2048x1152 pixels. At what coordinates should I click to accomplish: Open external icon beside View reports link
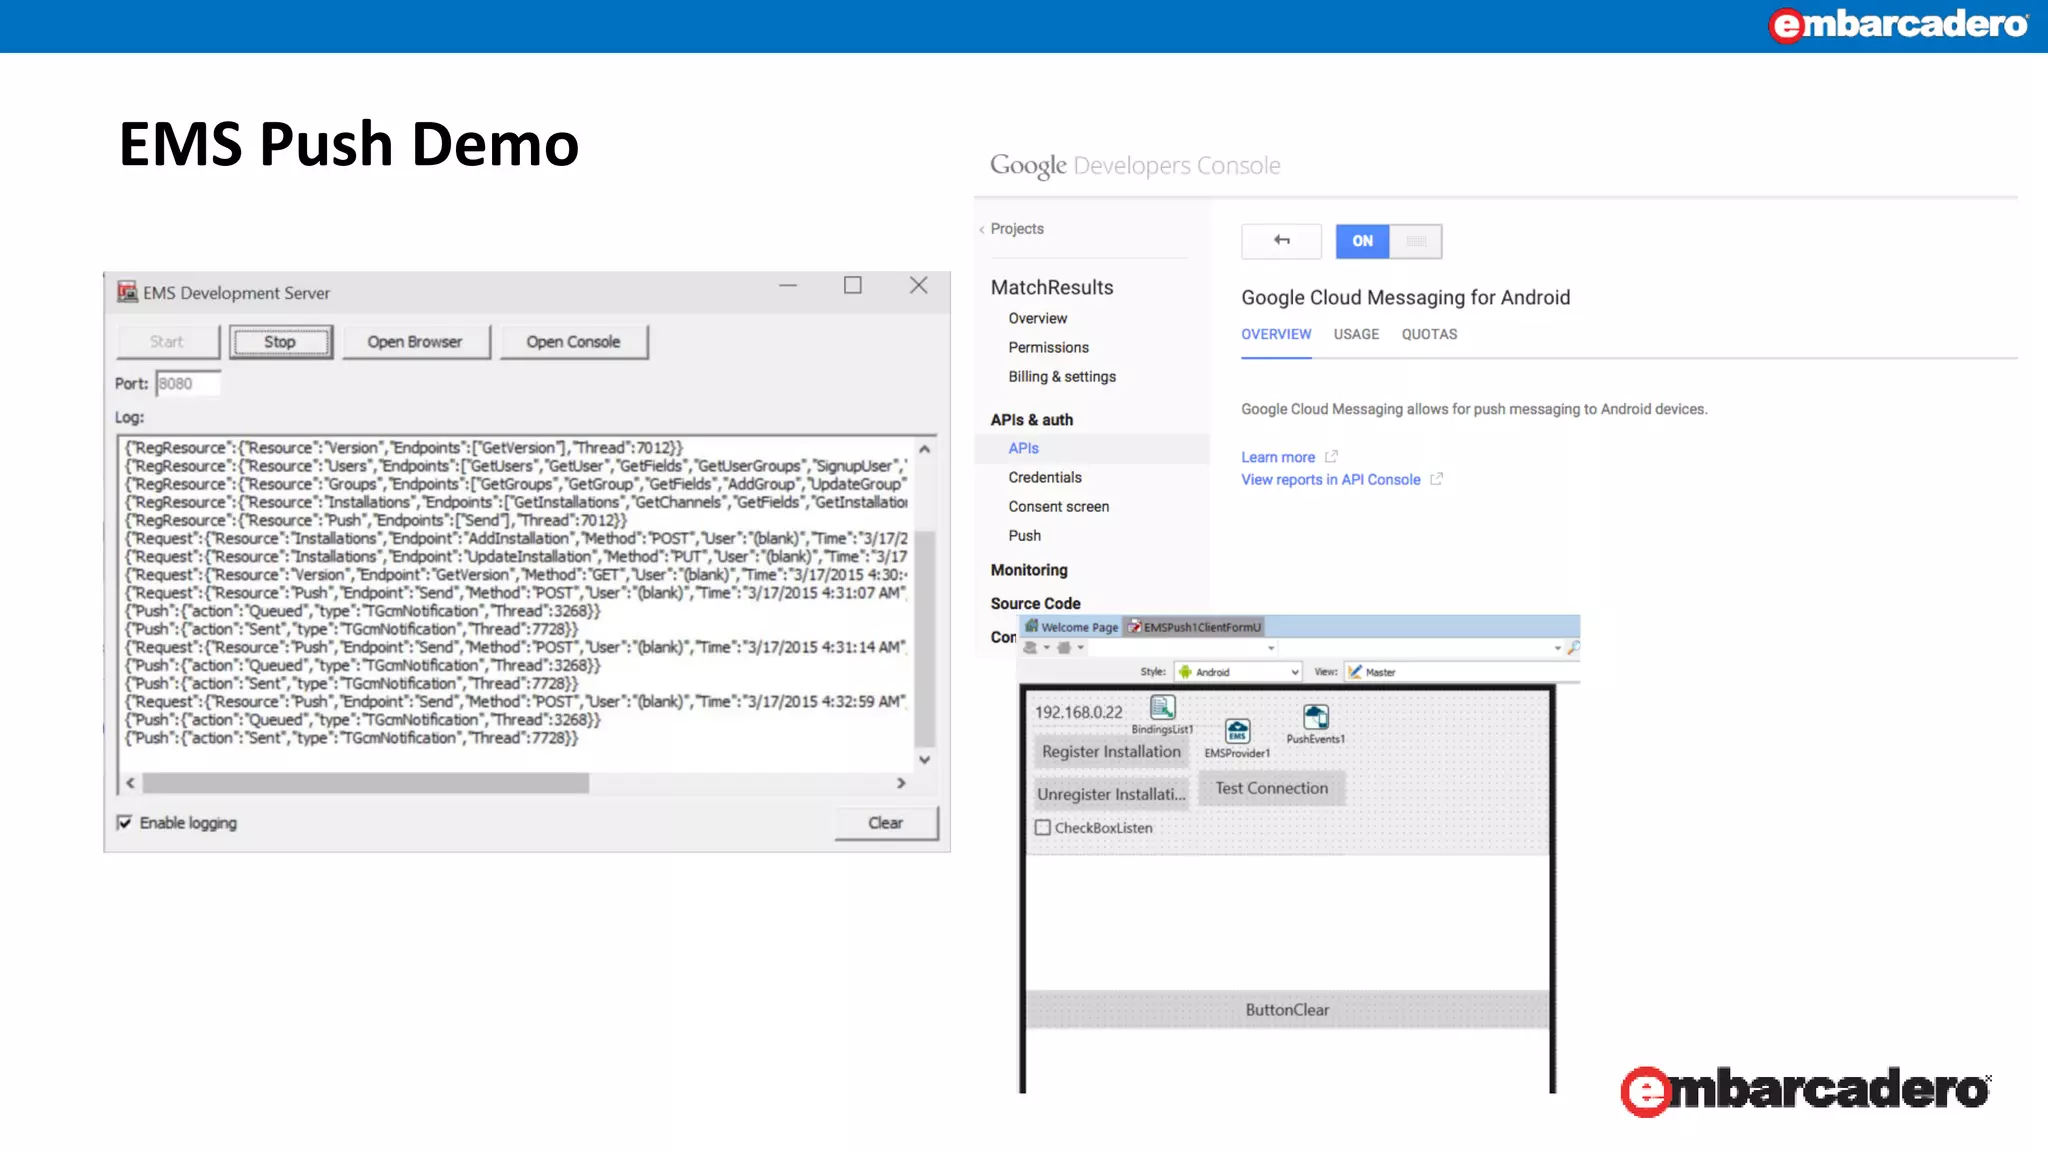[x=1436, y=479]
